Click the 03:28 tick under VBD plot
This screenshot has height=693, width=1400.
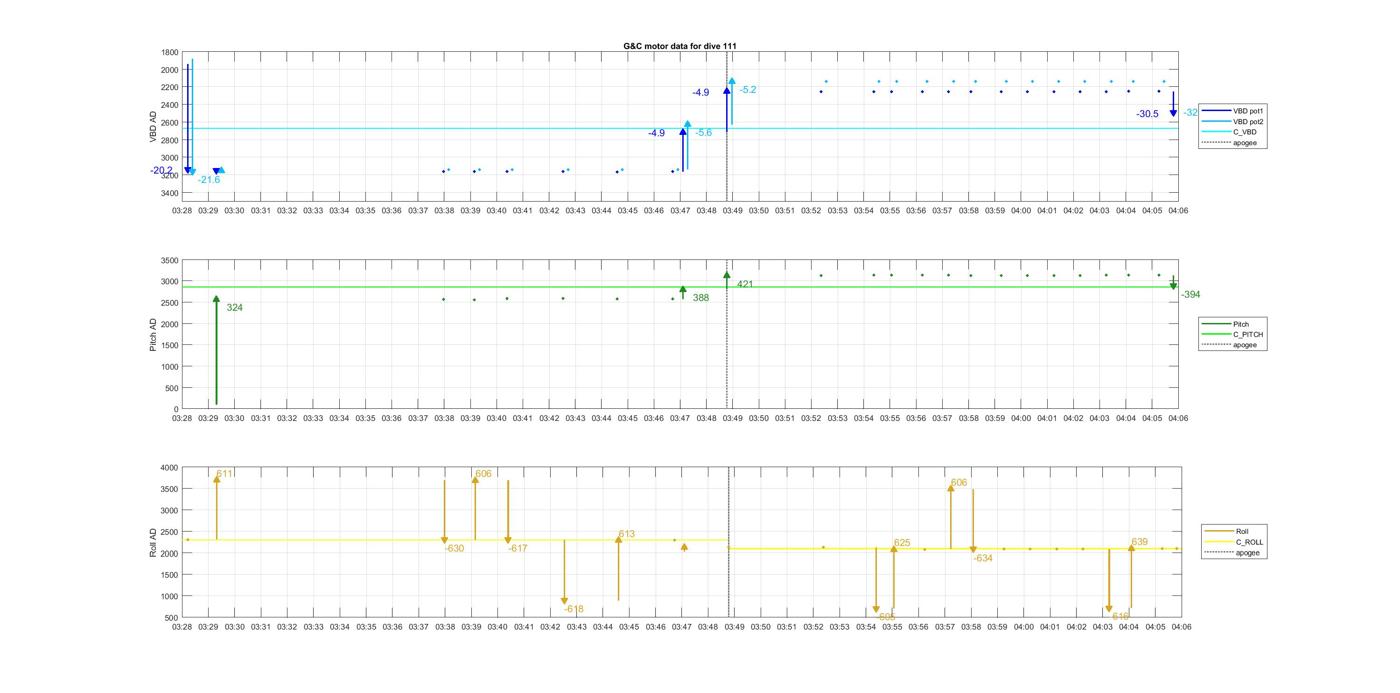coord(182,211)
